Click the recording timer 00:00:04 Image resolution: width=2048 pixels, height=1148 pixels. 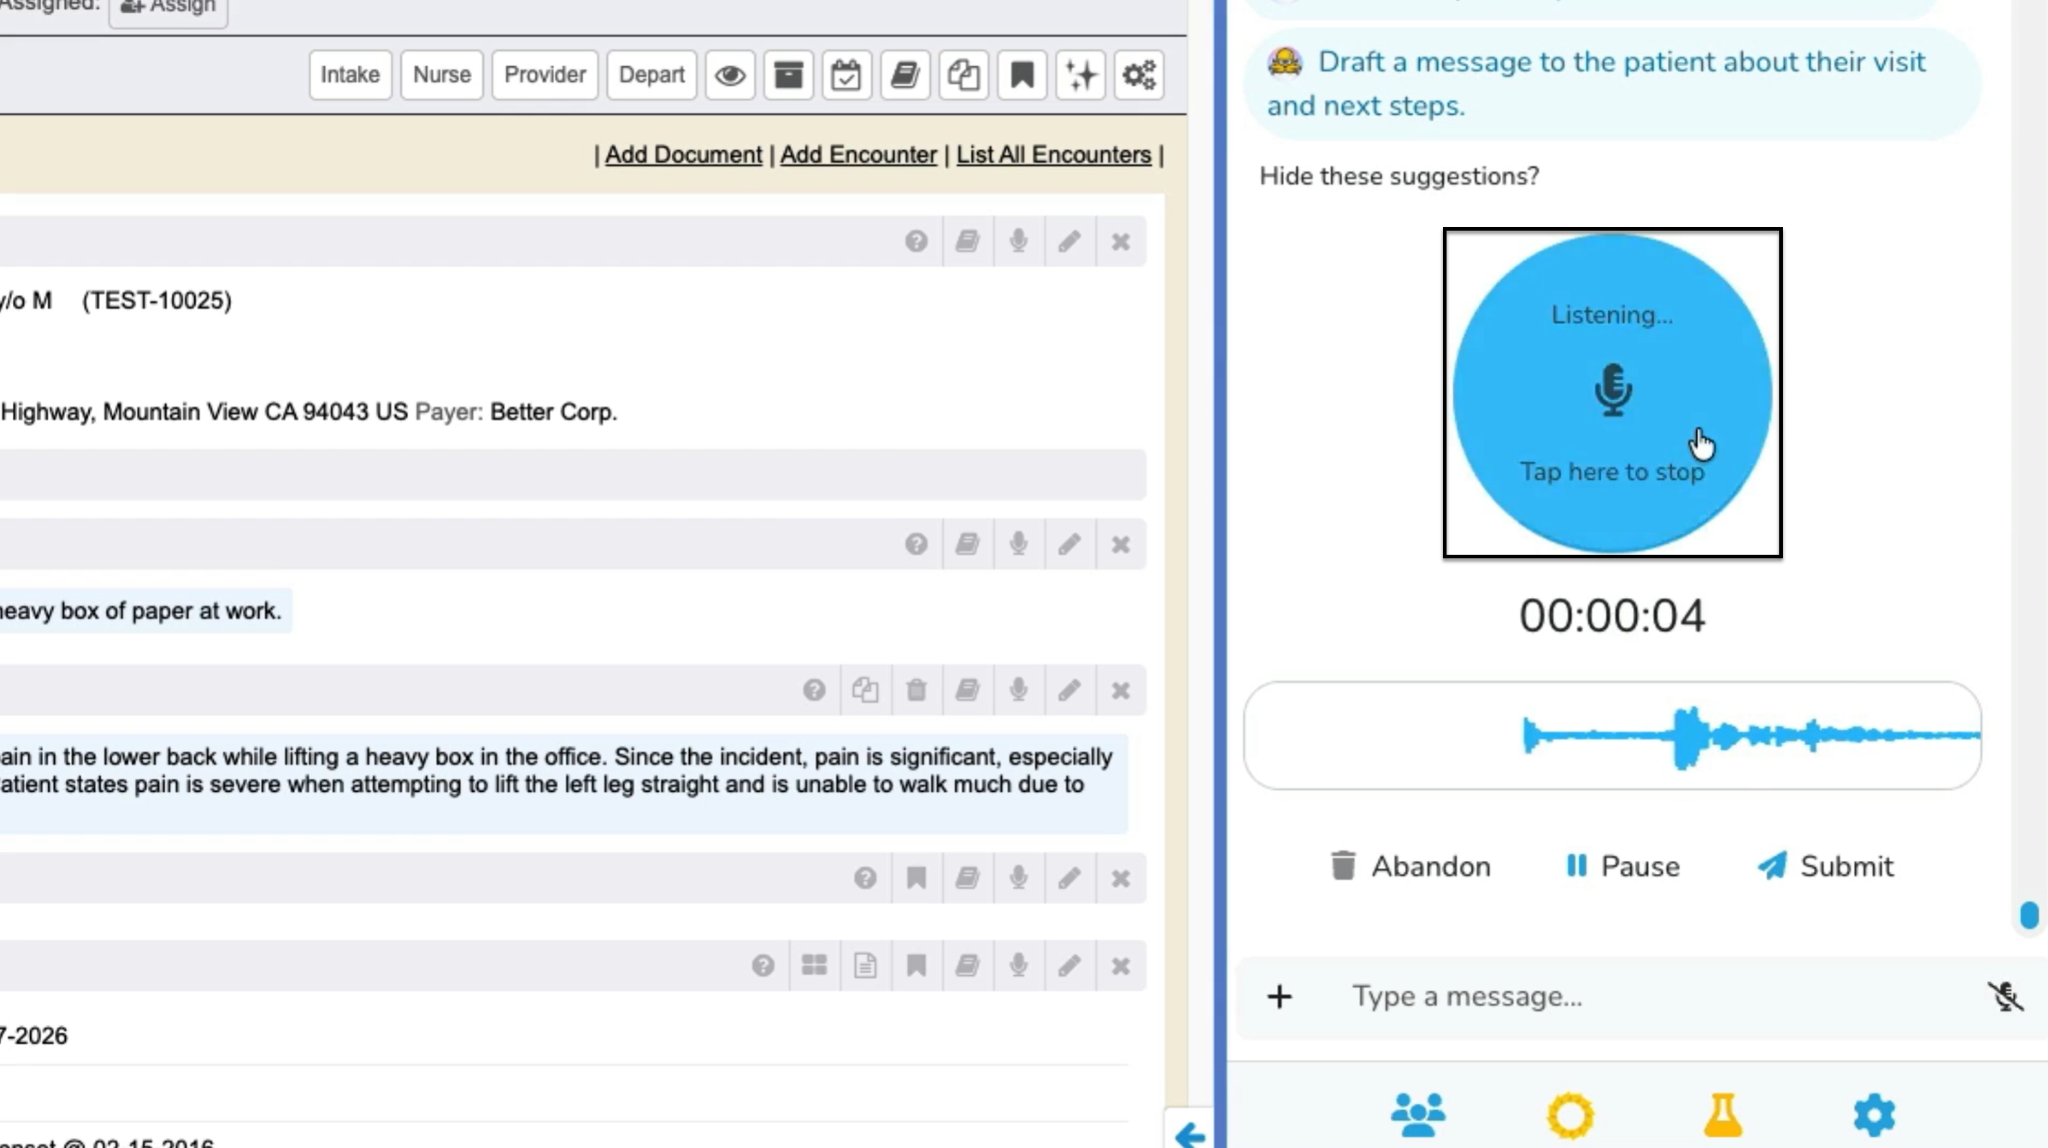click(1612, 616)
